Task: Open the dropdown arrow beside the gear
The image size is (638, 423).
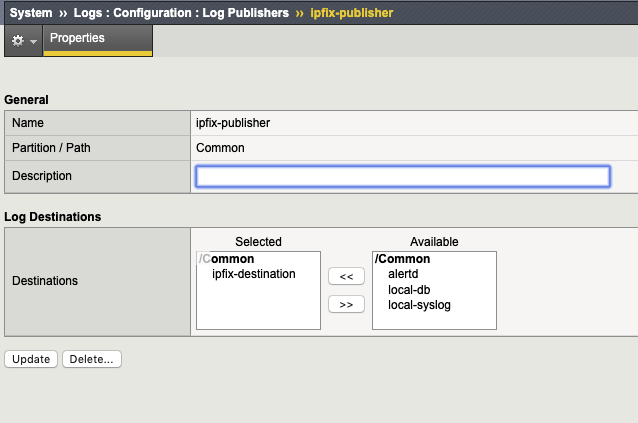Action: 33,42
